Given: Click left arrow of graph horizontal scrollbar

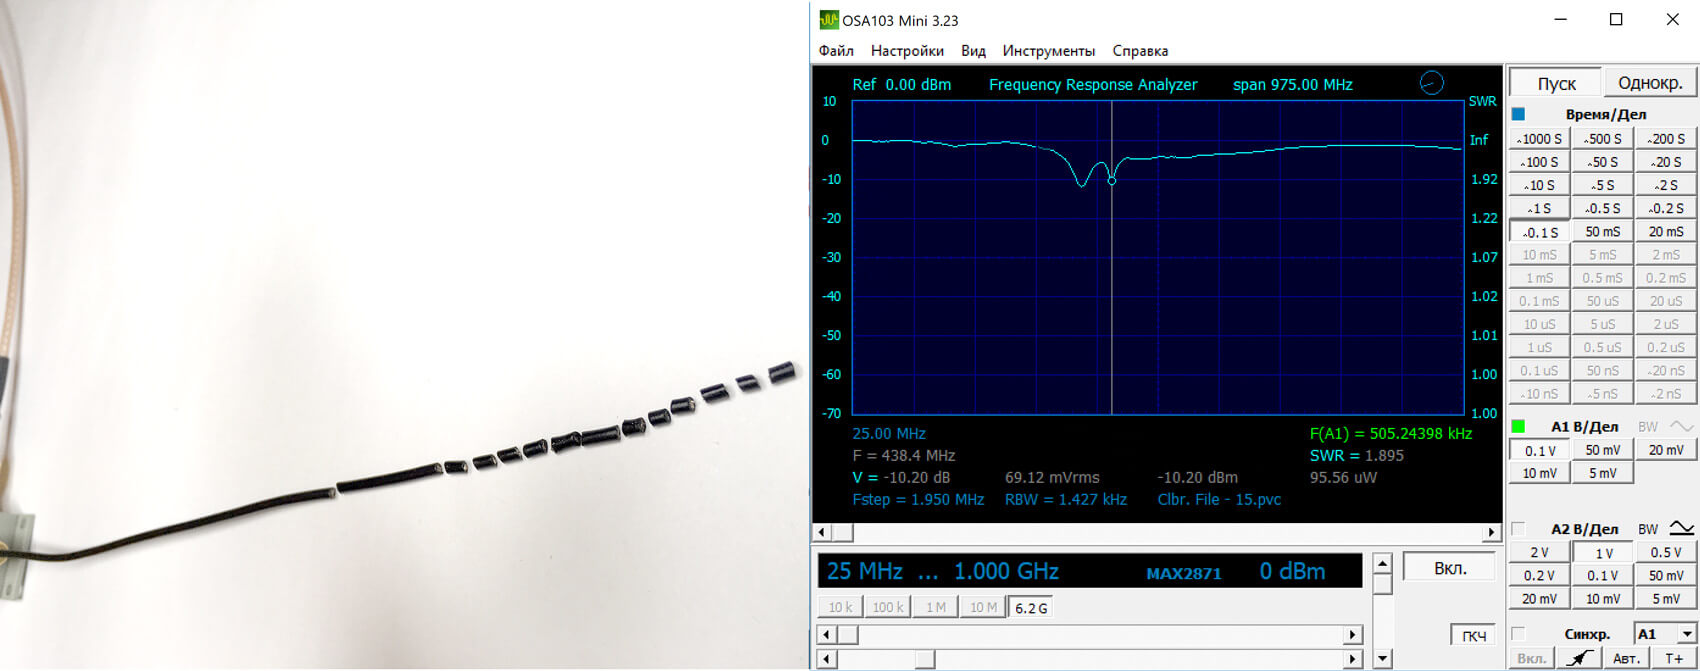Looking at the screenshot, I should (821, 532).
